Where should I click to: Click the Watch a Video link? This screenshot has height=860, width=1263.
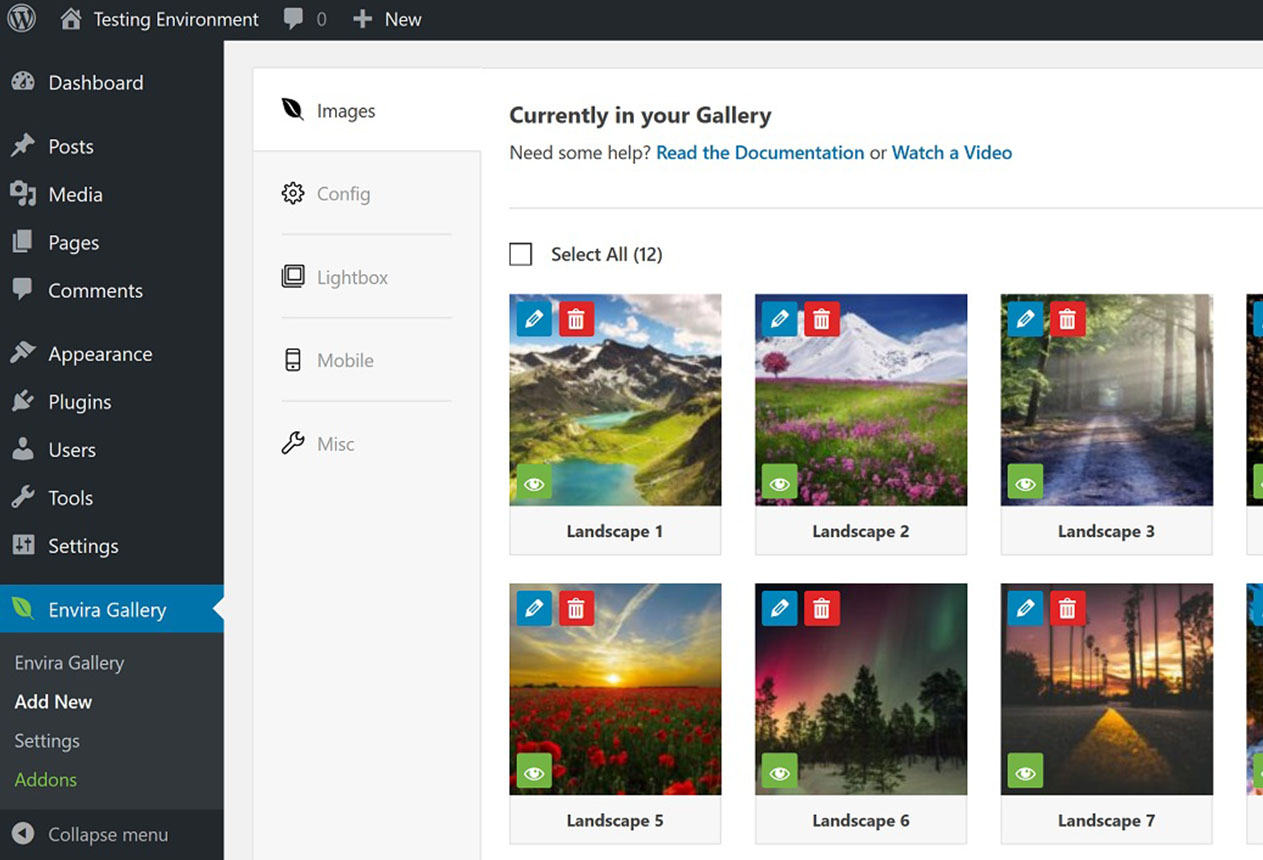(951, 153)
